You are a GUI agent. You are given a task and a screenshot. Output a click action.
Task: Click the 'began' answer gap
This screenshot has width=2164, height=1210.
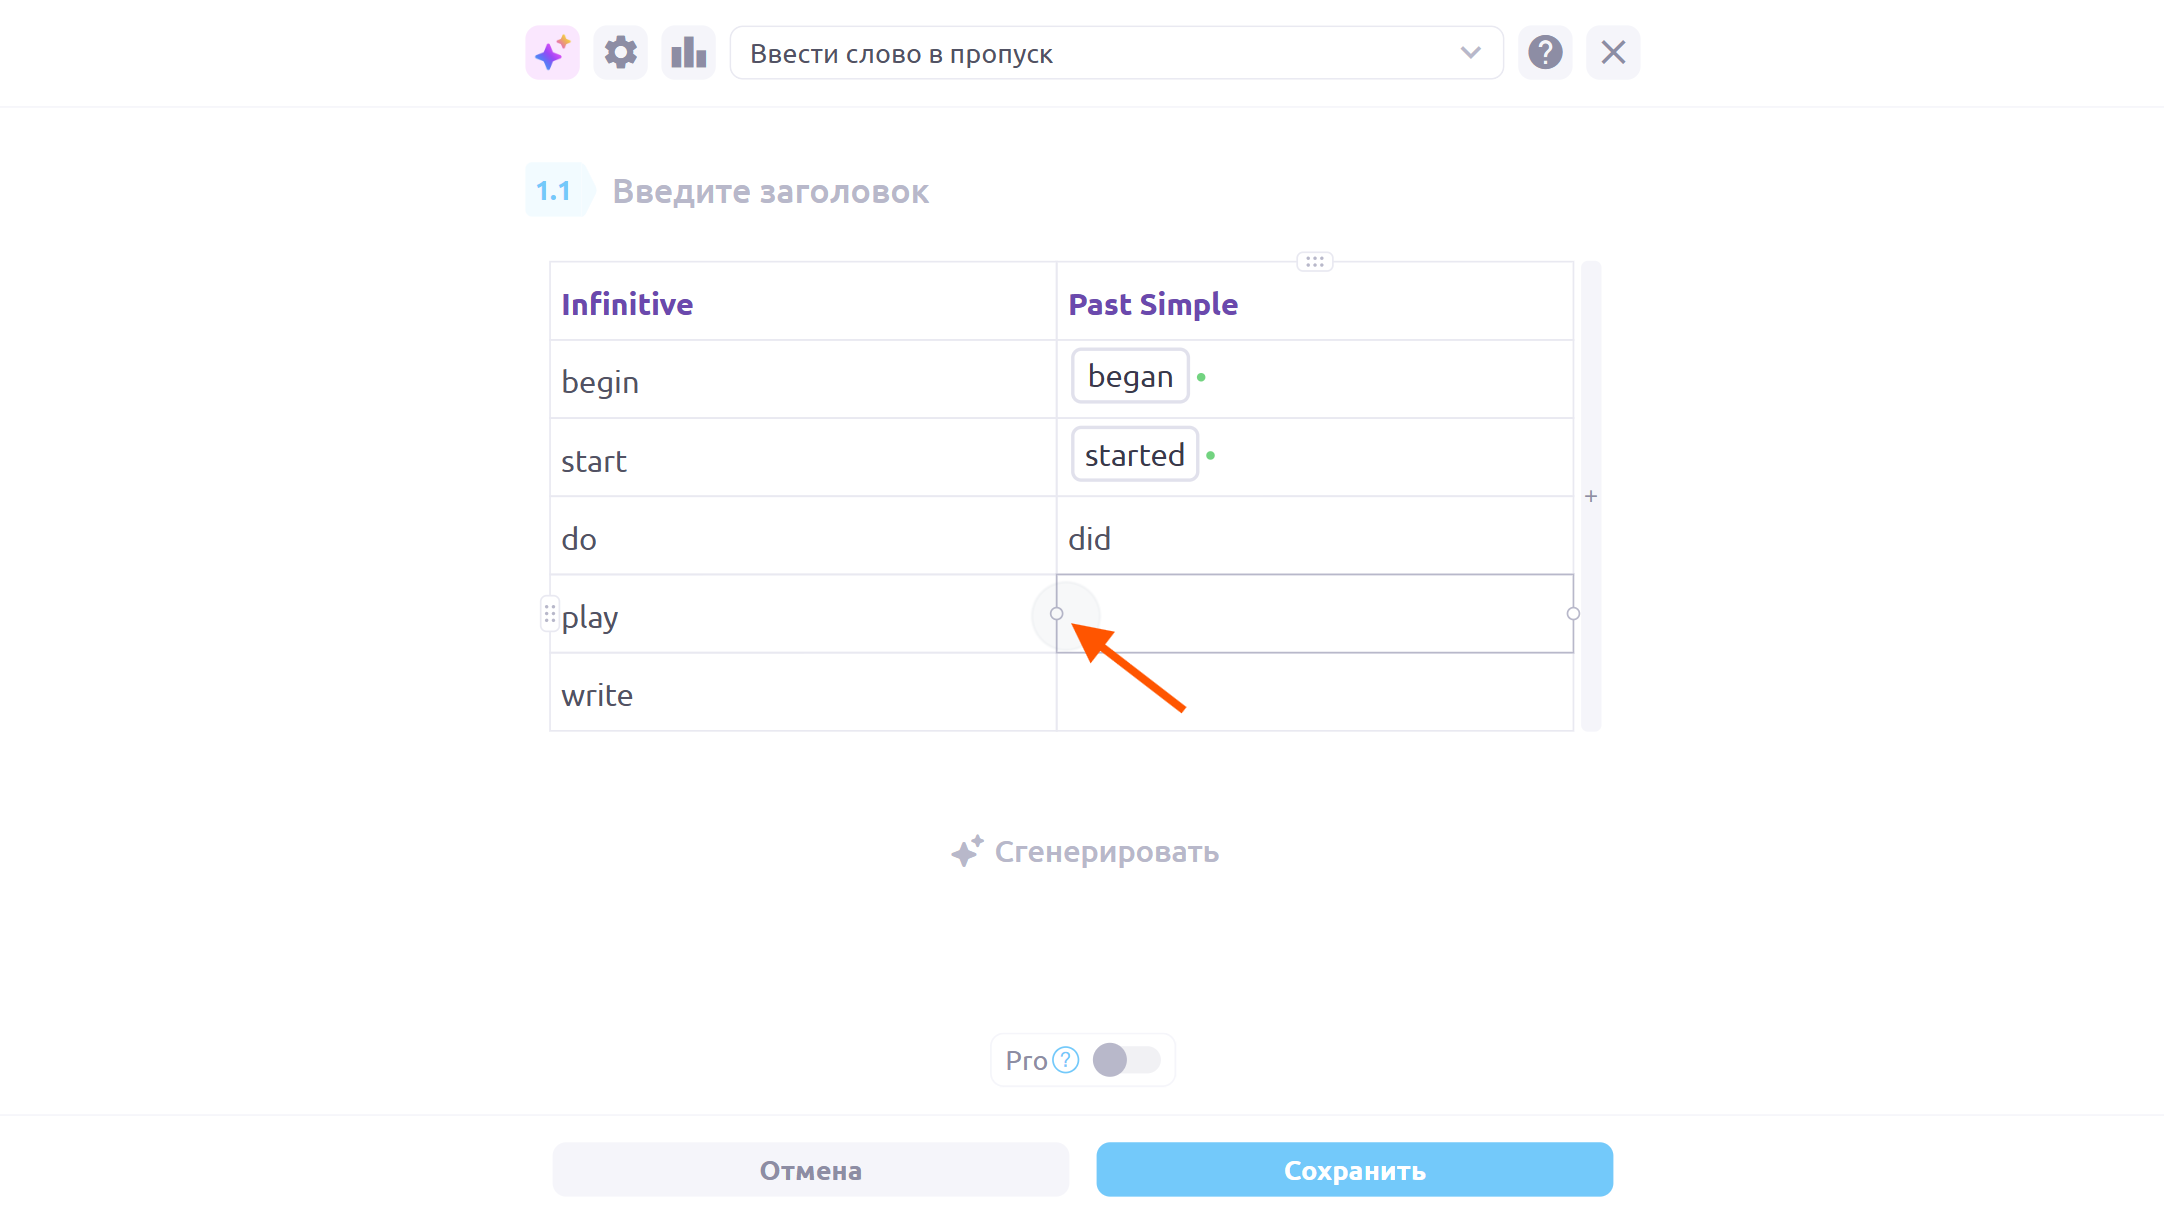[x=1130, y=377]
